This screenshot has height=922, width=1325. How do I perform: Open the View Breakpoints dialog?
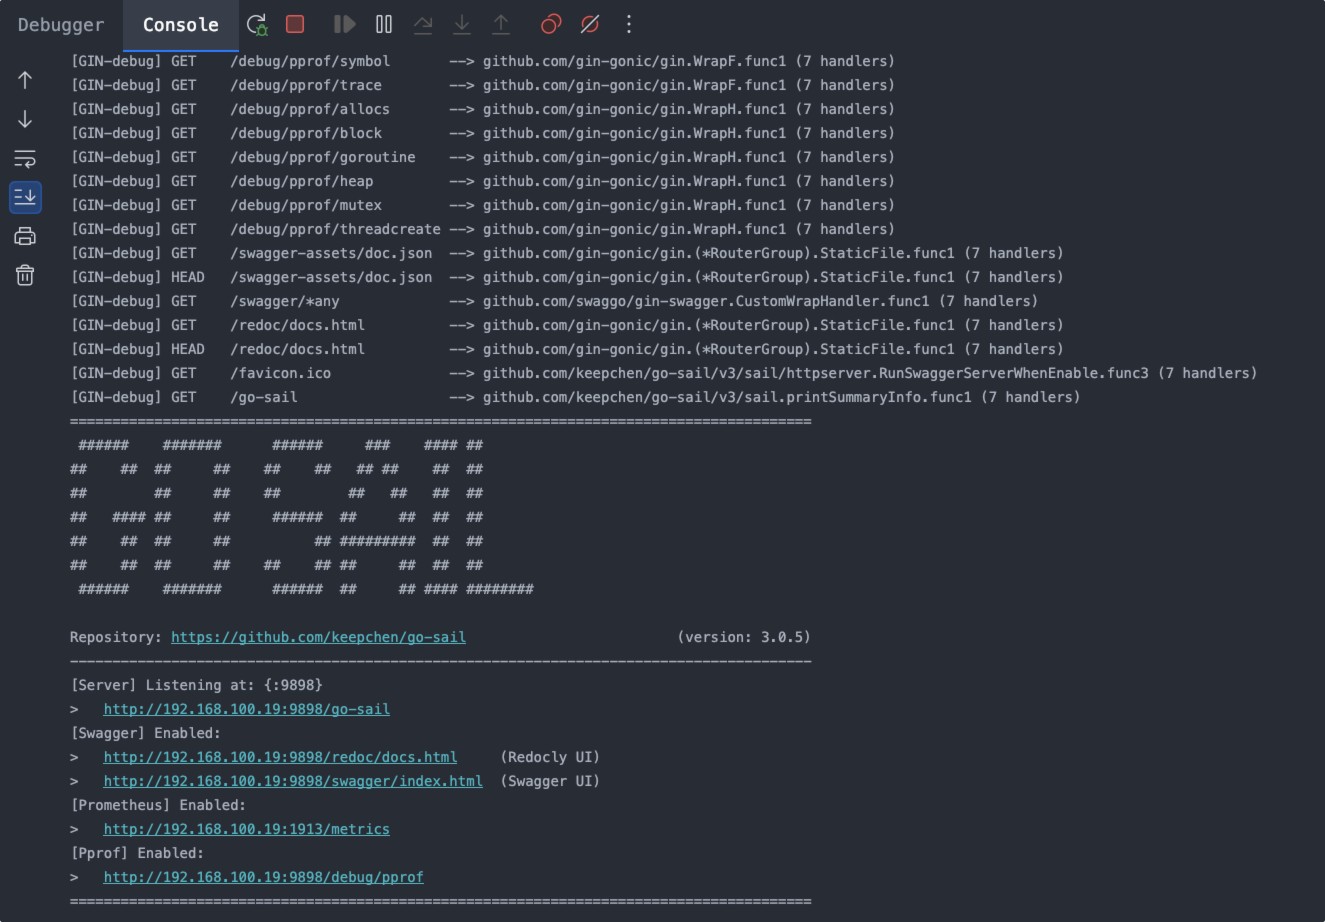(x=551, y=24)
